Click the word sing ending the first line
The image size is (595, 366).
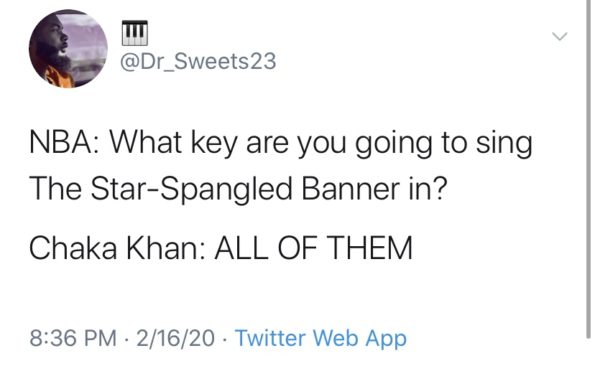pyautogui.click(x=505, y=144)
